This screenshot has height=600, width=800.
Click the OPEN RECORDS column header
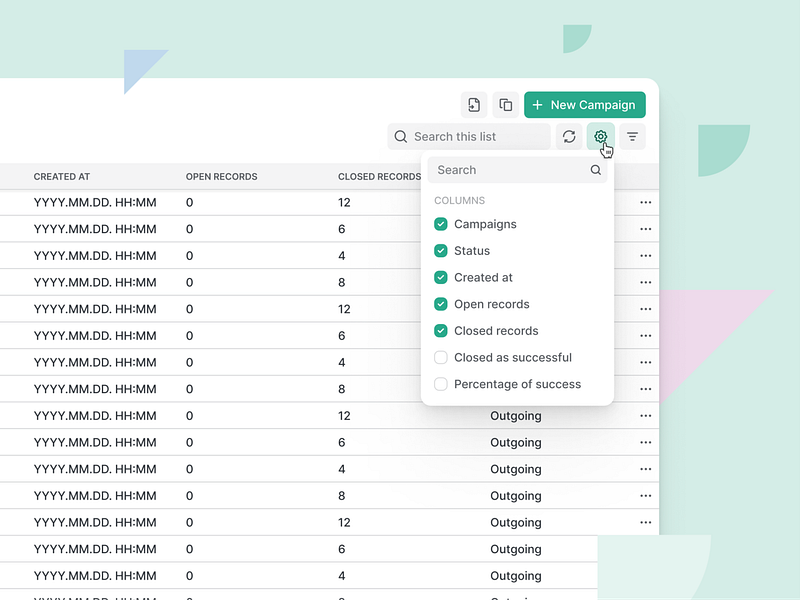[x=221, y=176]
